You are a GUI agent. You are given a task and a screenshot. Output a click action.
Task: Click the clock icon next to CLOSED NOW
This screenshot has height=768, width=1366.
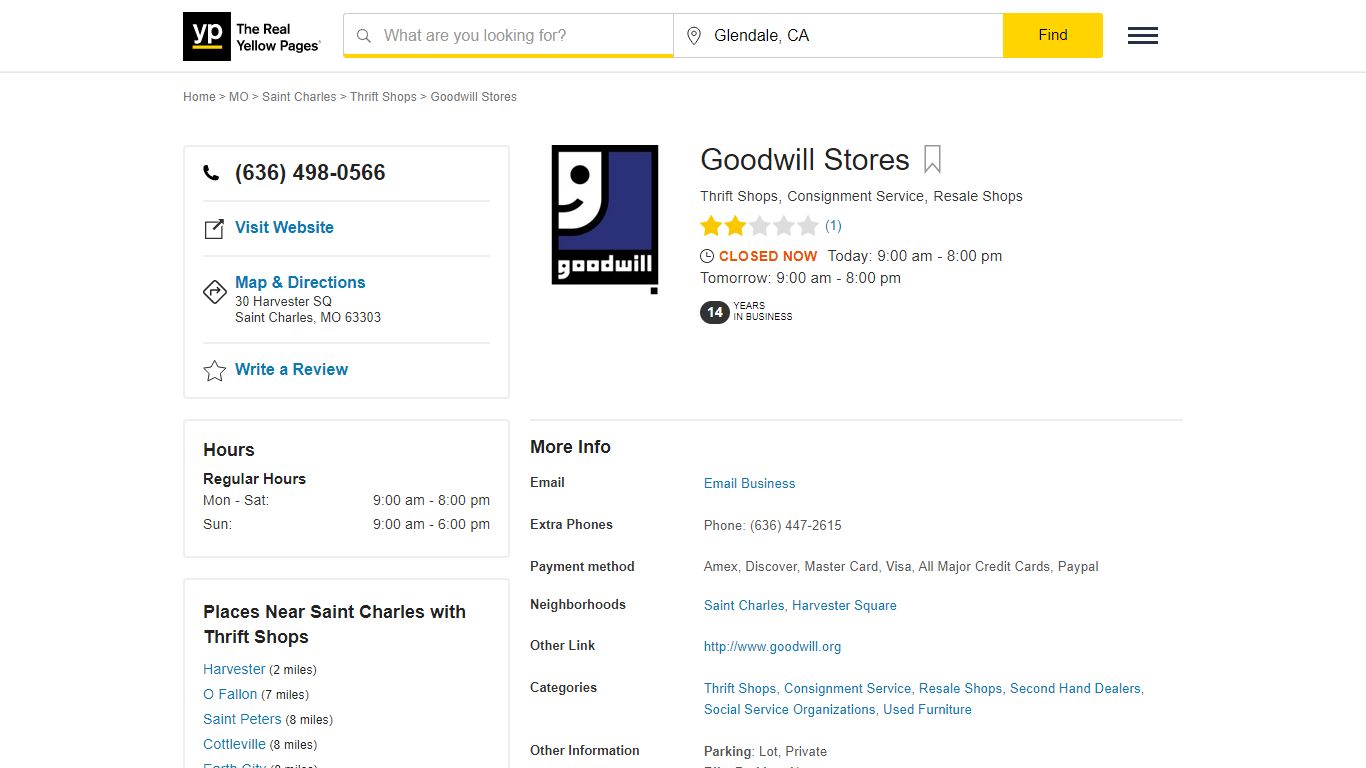[x=707, y=256]
